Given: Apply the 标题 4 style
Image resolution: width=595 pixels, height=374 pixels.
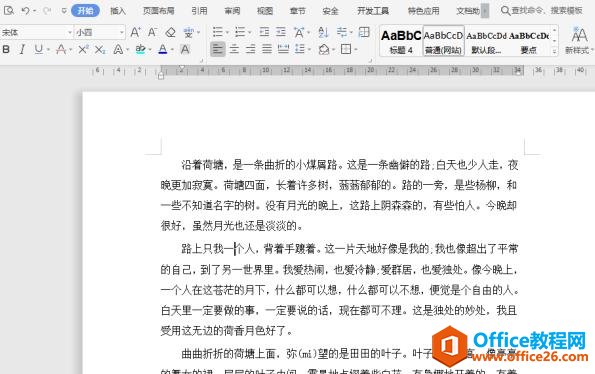Looking at the screenshot, I should [x=401, y=41].
